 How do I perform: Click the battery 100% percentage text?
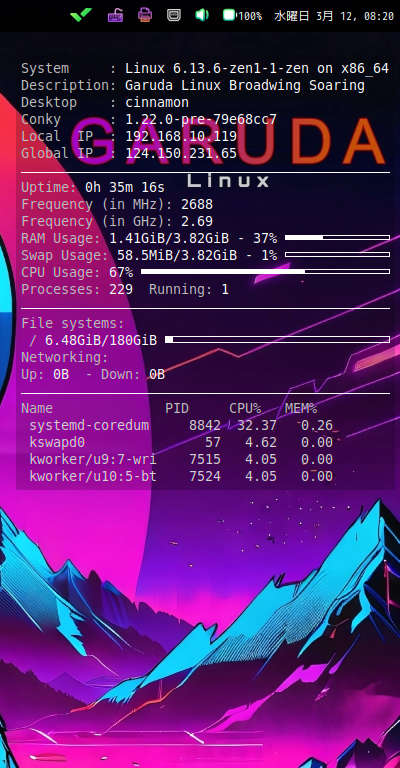(250, 16)
